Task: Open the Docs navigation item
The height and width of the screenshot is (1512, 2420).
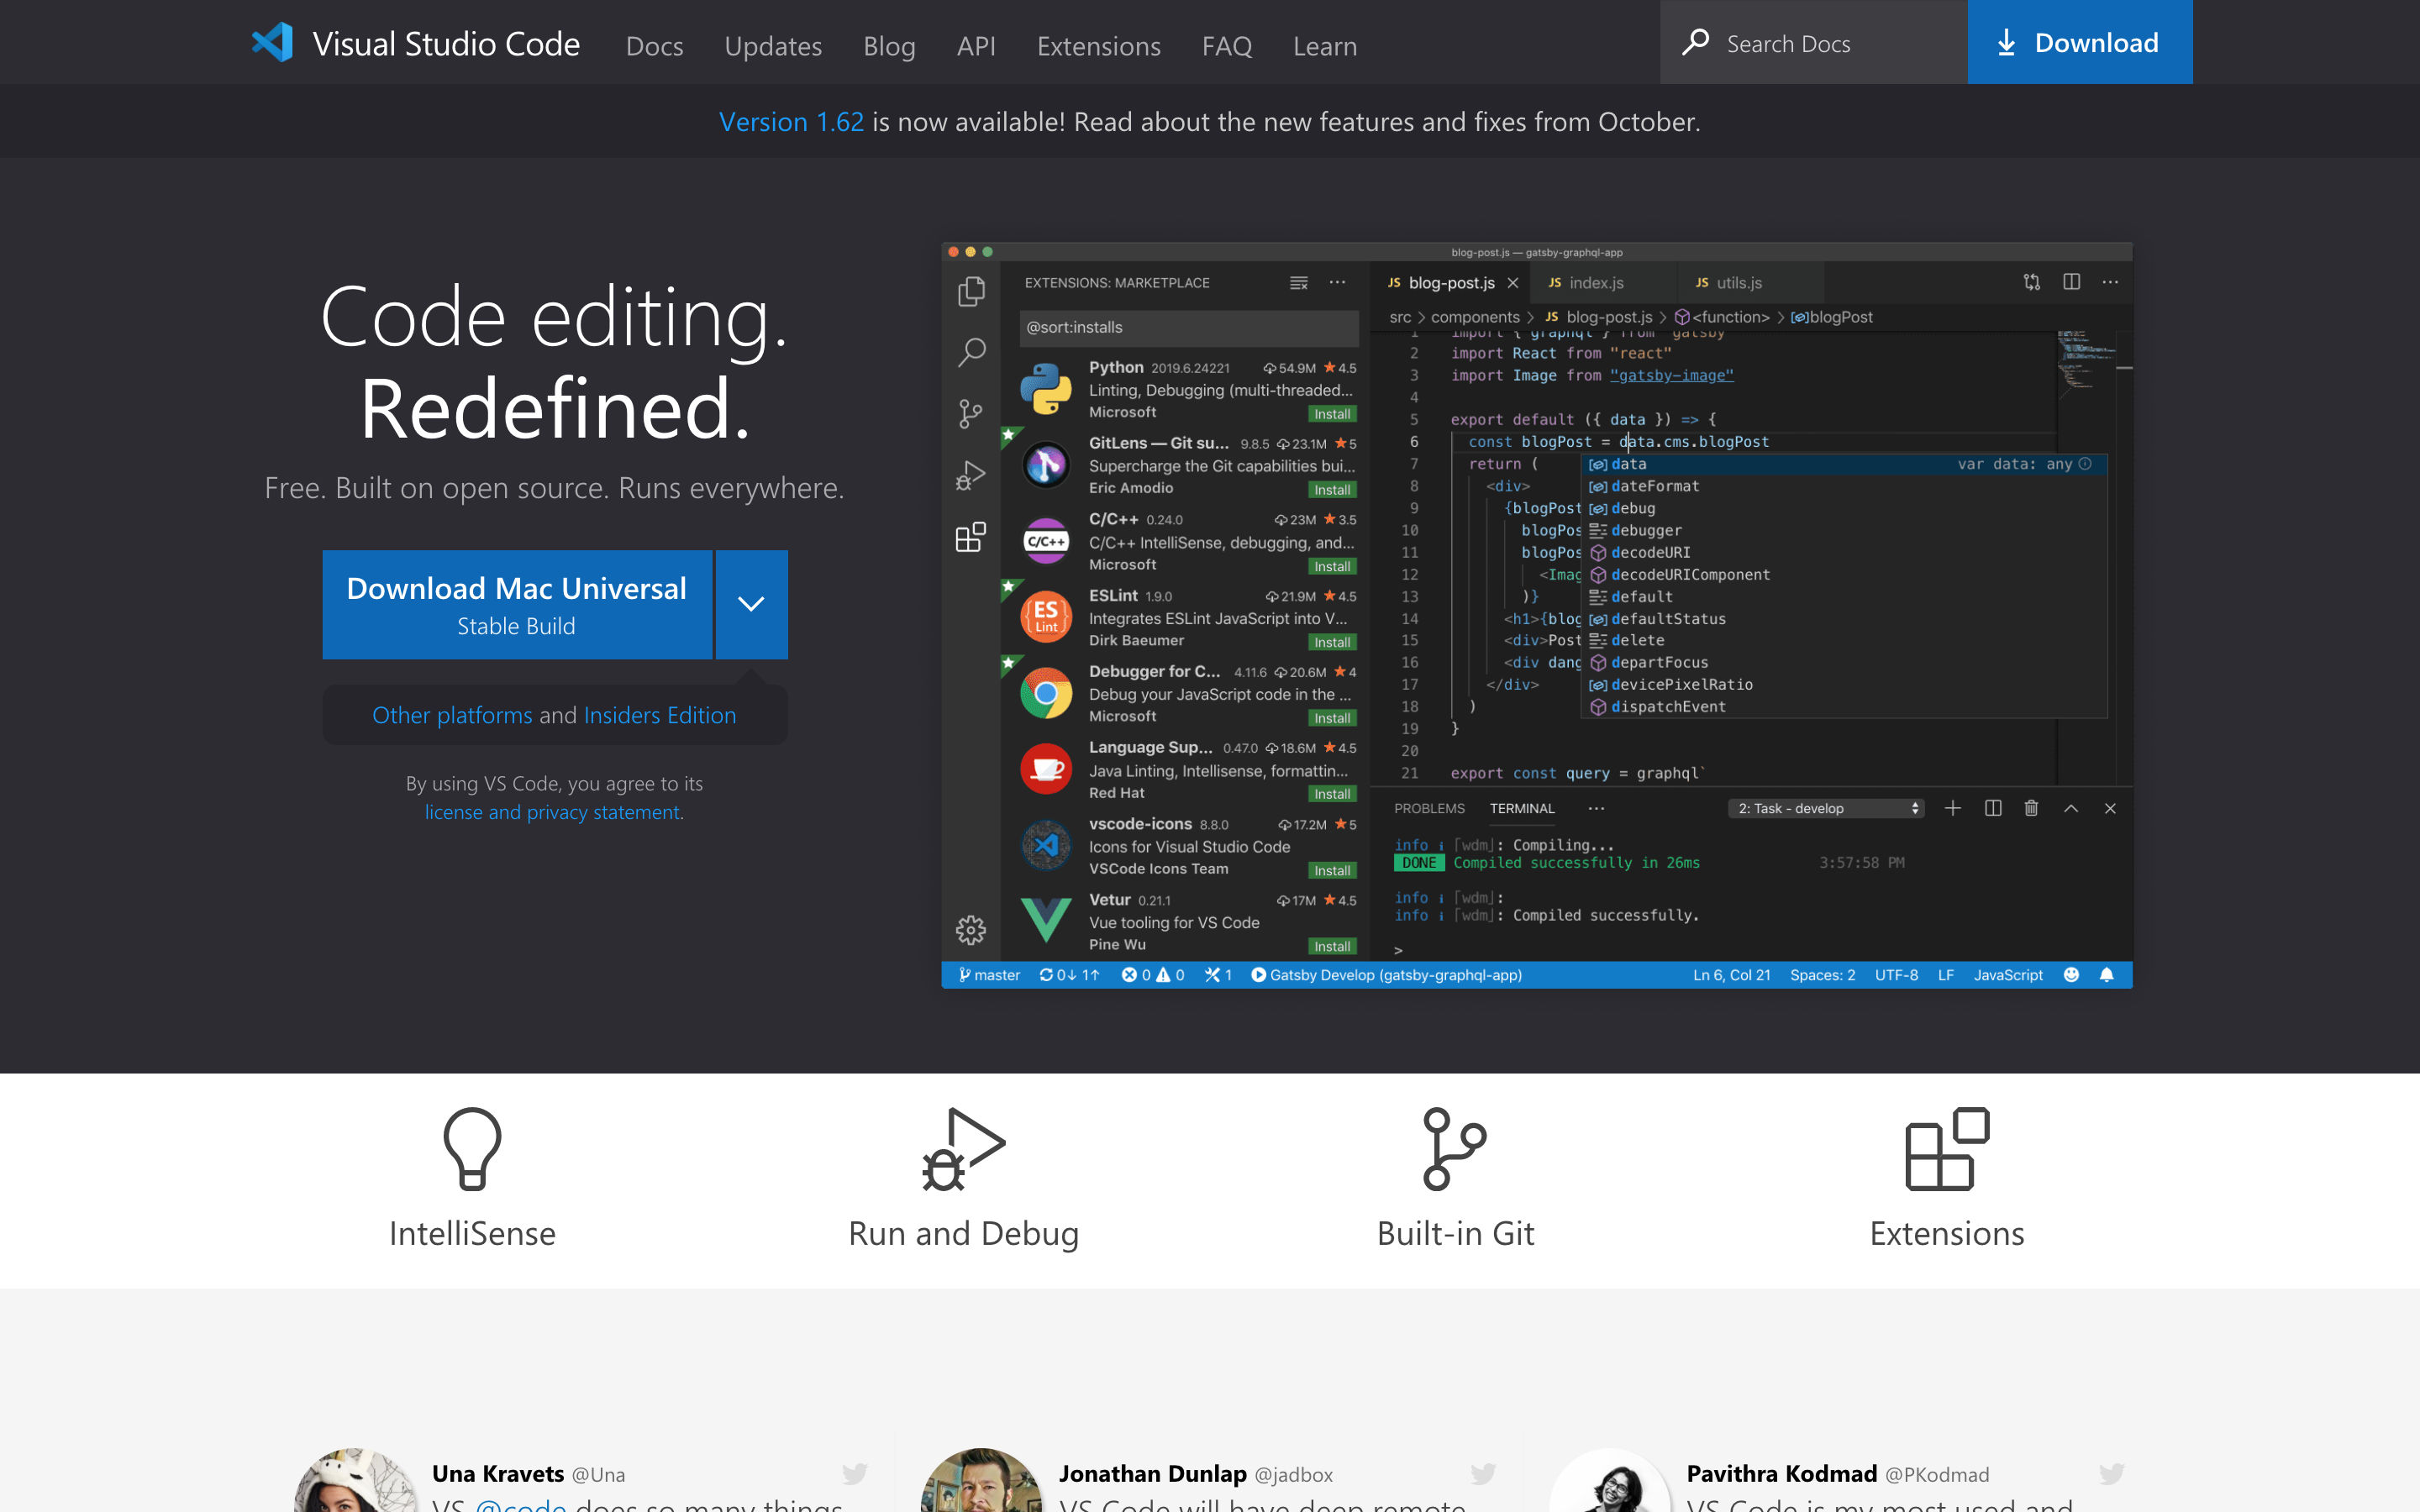Action: [654, 46]
